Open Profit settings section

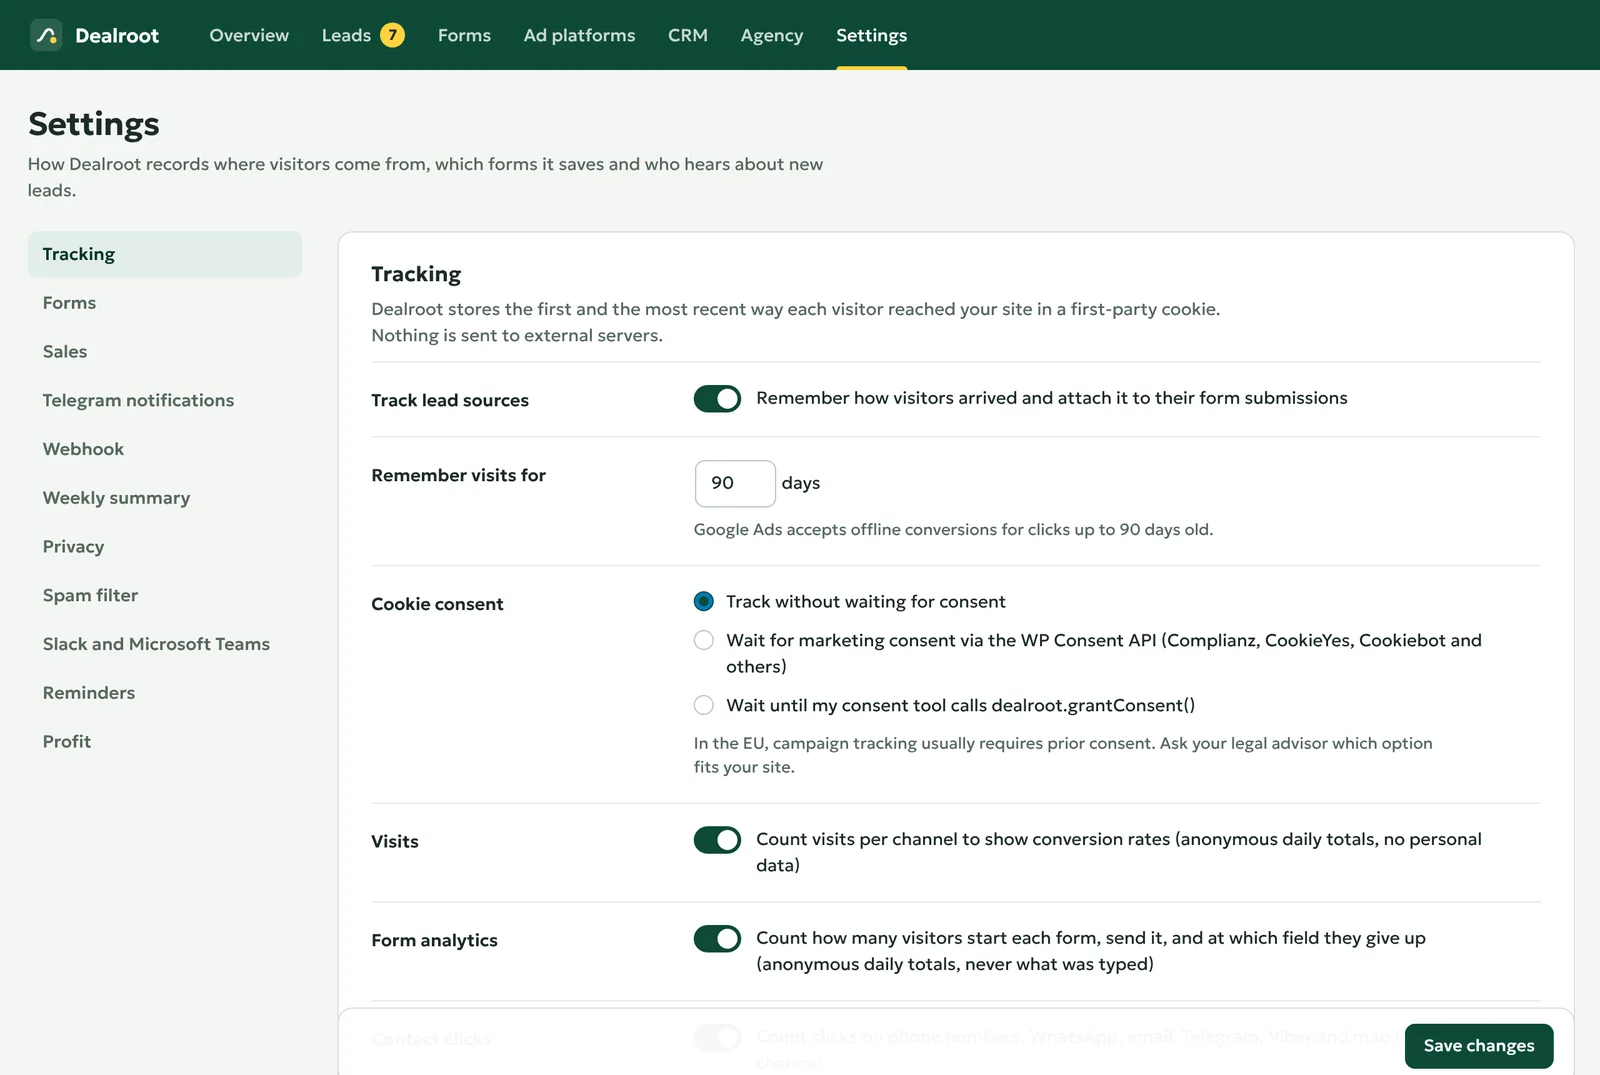click(165, 742)
